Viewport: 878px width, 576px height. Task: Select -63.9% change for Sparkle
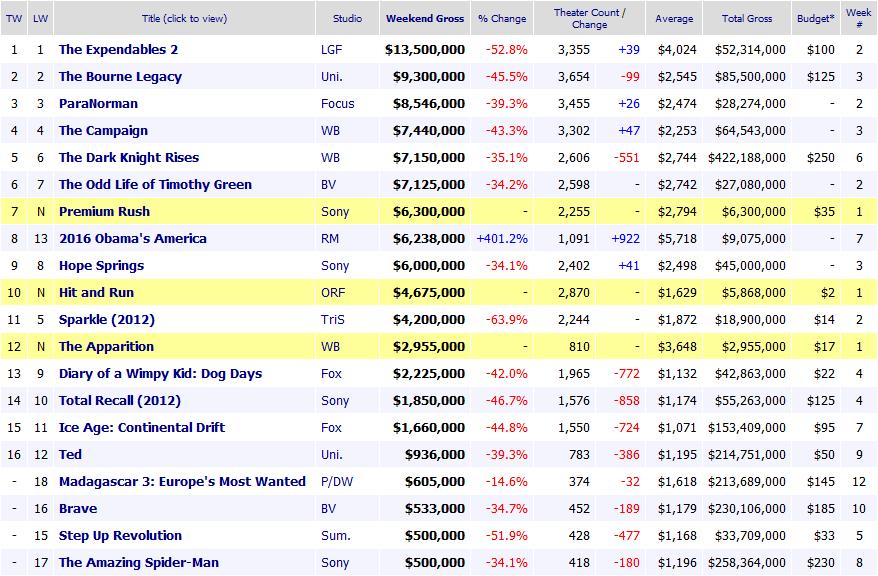click(x=506, y=320)
